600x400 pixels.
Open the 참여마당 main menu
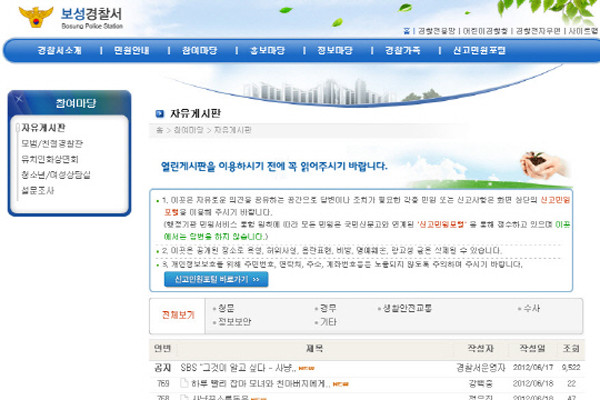click(x=199, y=51)
